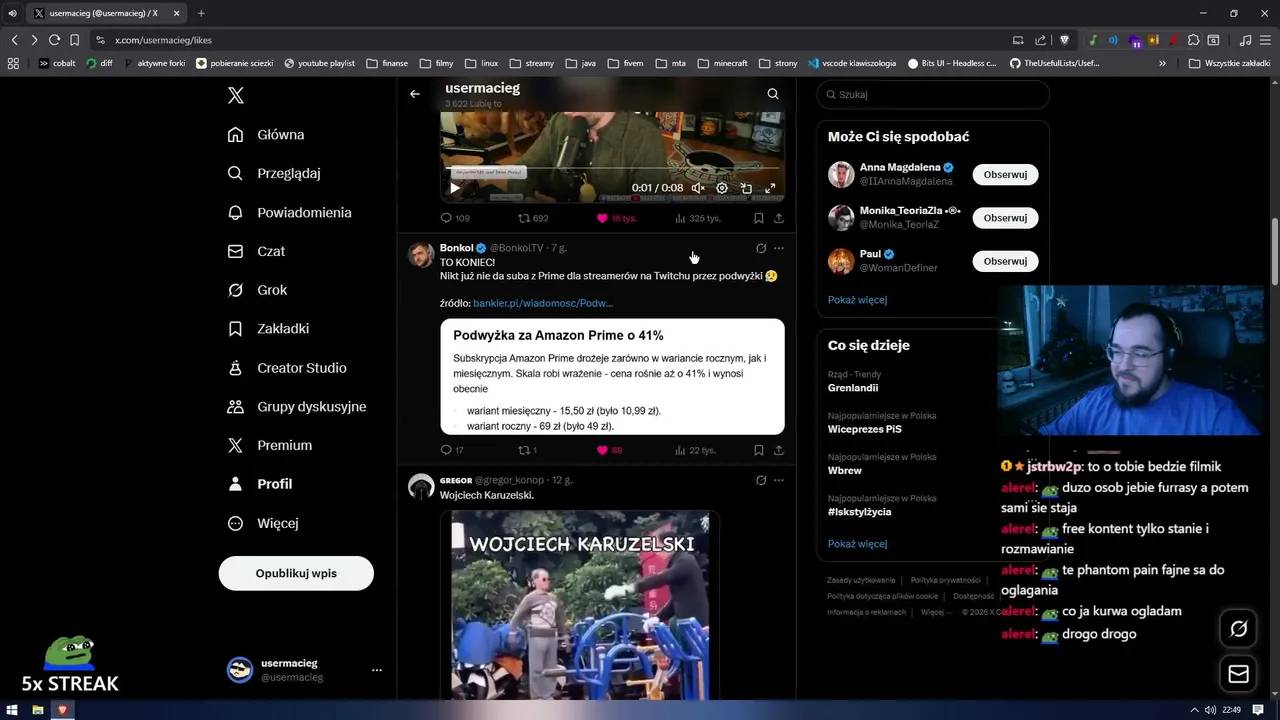Screen dimensions: 1280x720
Task: Open X home logo in sidebar
Action: tap(235, 95)
